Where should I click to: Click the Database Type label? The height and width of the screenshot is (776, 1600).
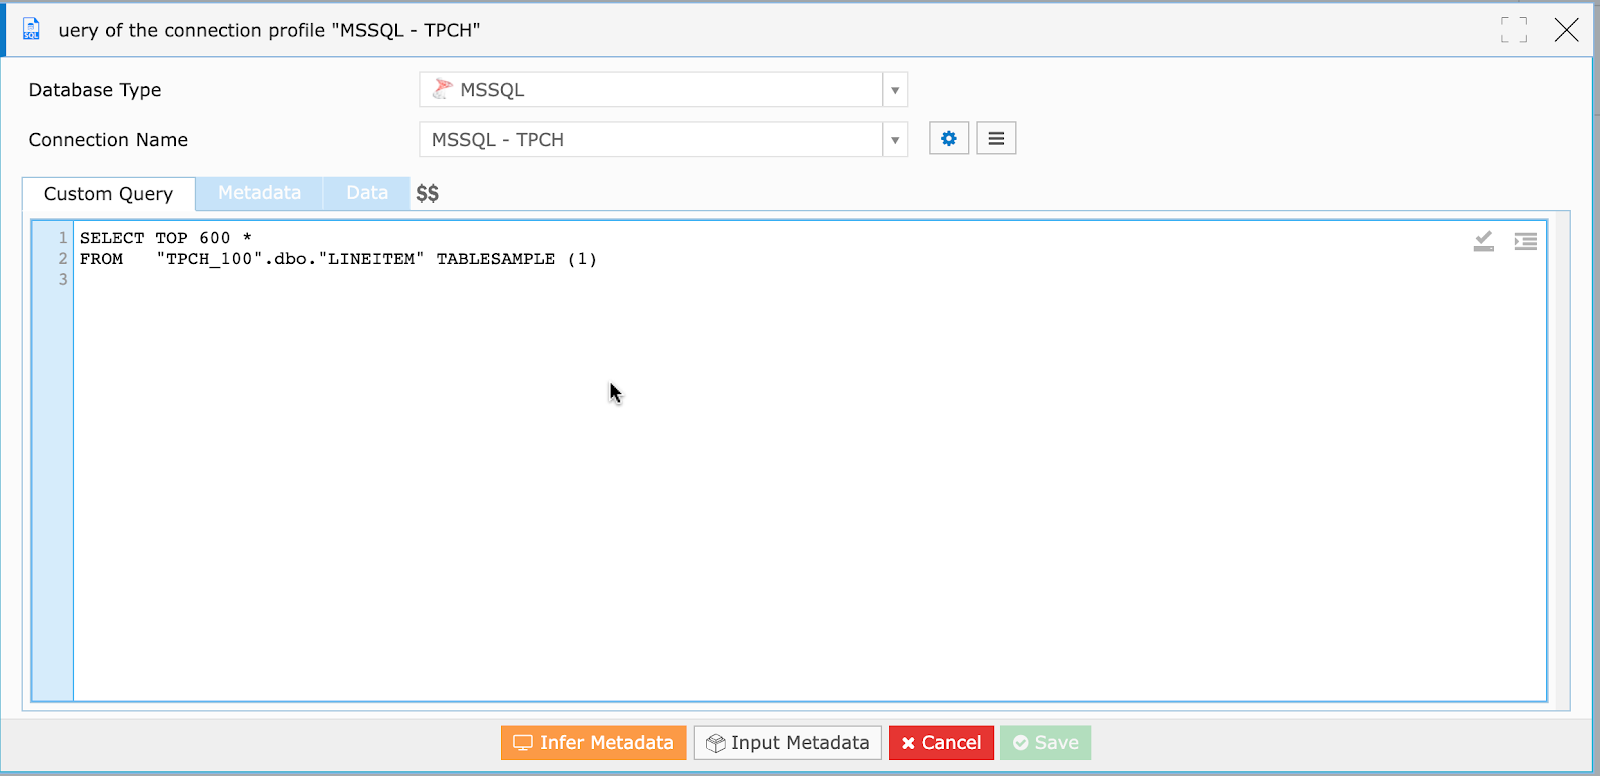pos(95,90)
